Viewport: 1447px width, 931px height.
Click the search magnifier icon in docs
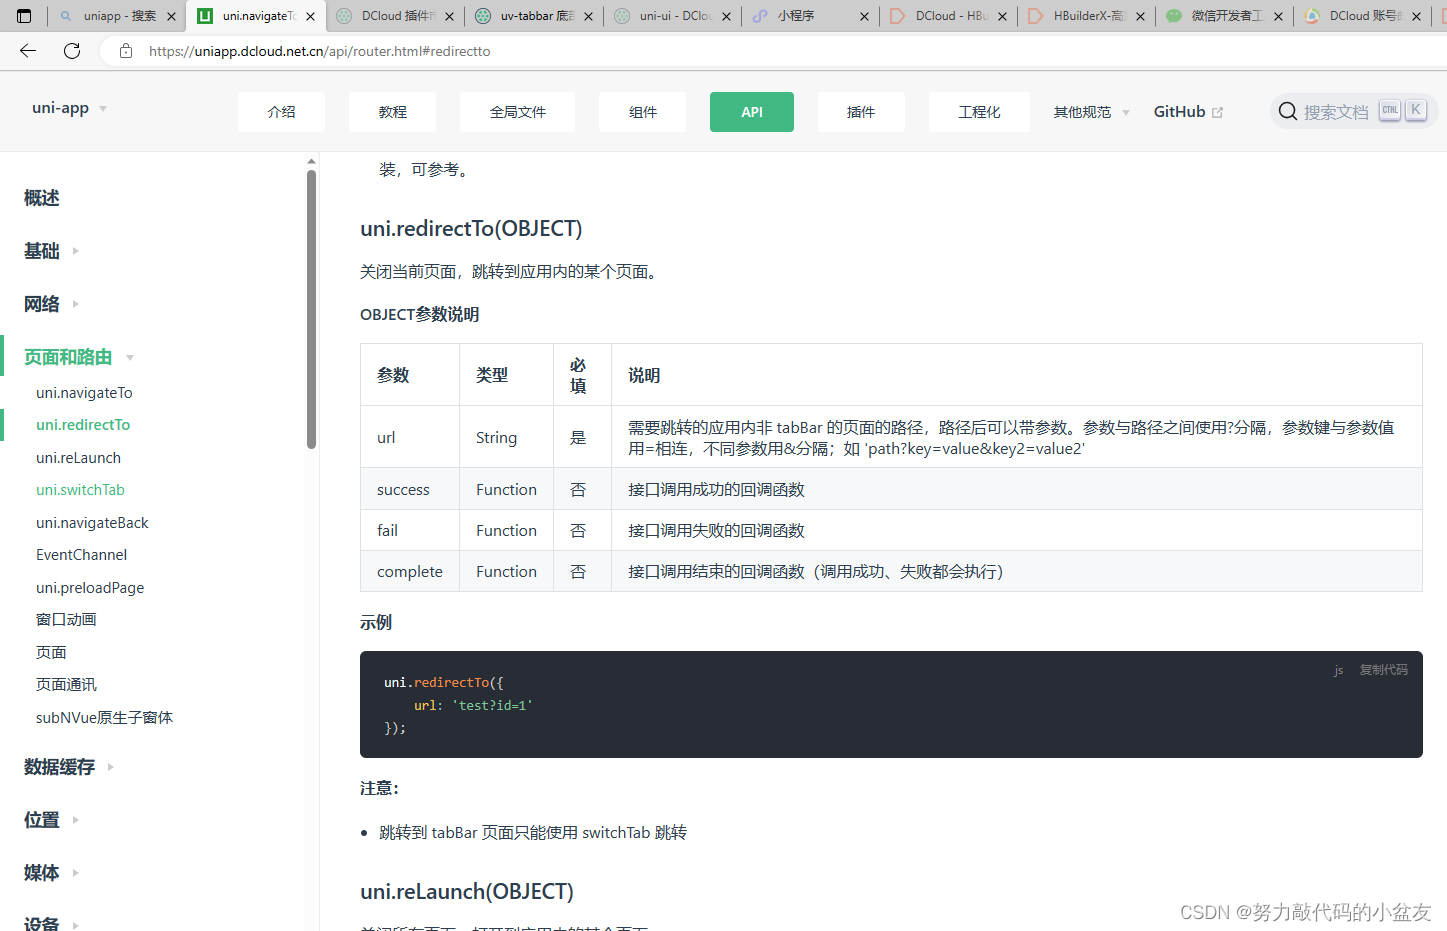(1288, 111)
